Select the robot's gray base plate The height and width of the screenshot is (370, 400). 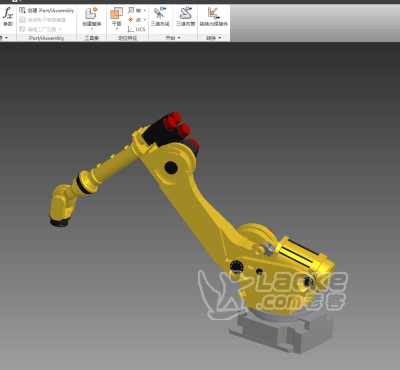coord(282,332)
